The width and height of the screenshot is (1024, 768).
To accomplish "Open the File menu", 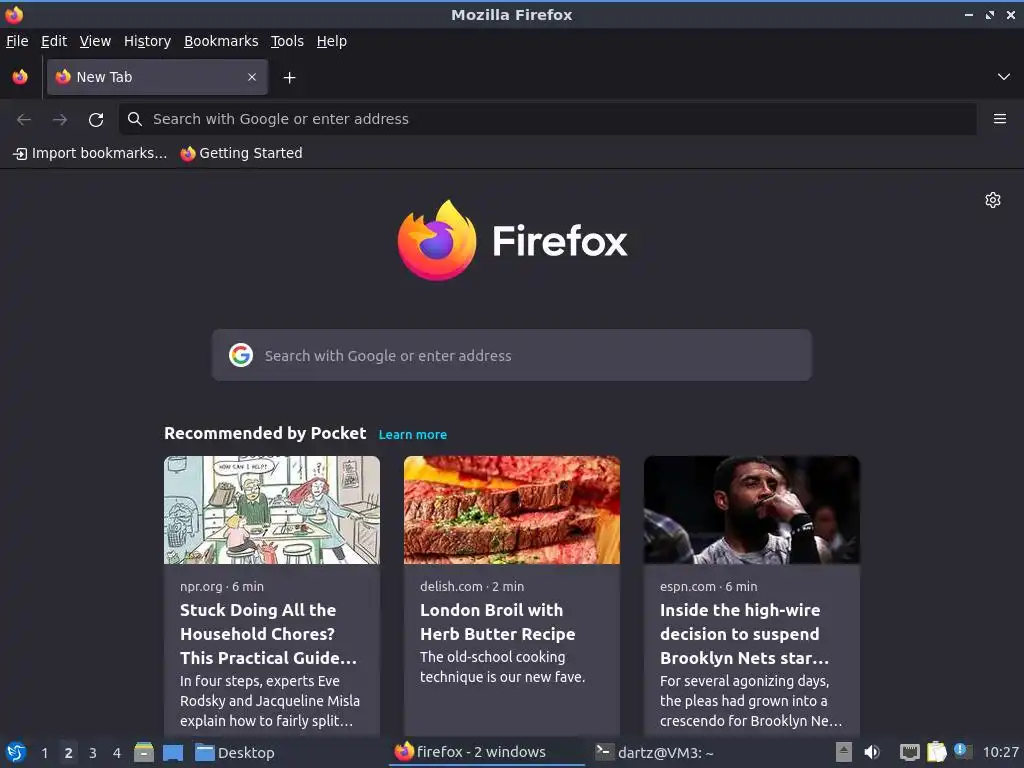I will coord(17,41).
